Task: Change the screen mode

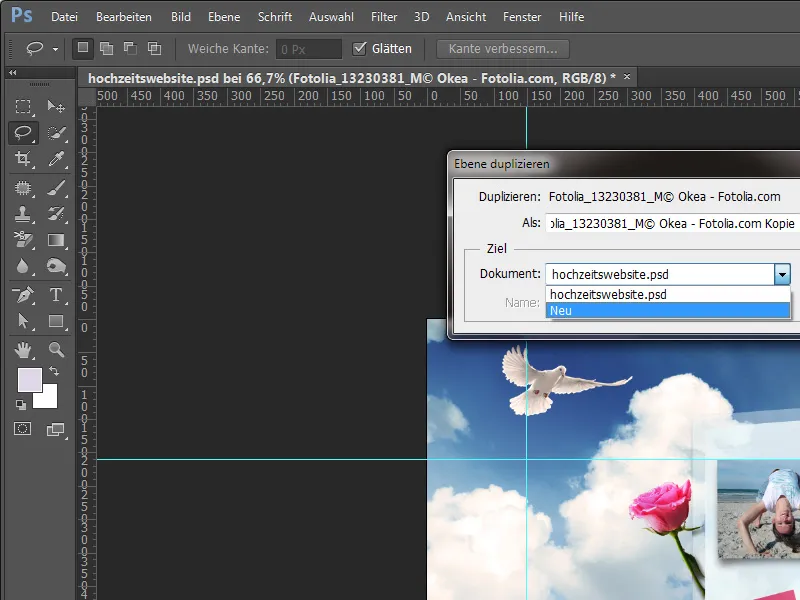Action: [x=56, y=429]
